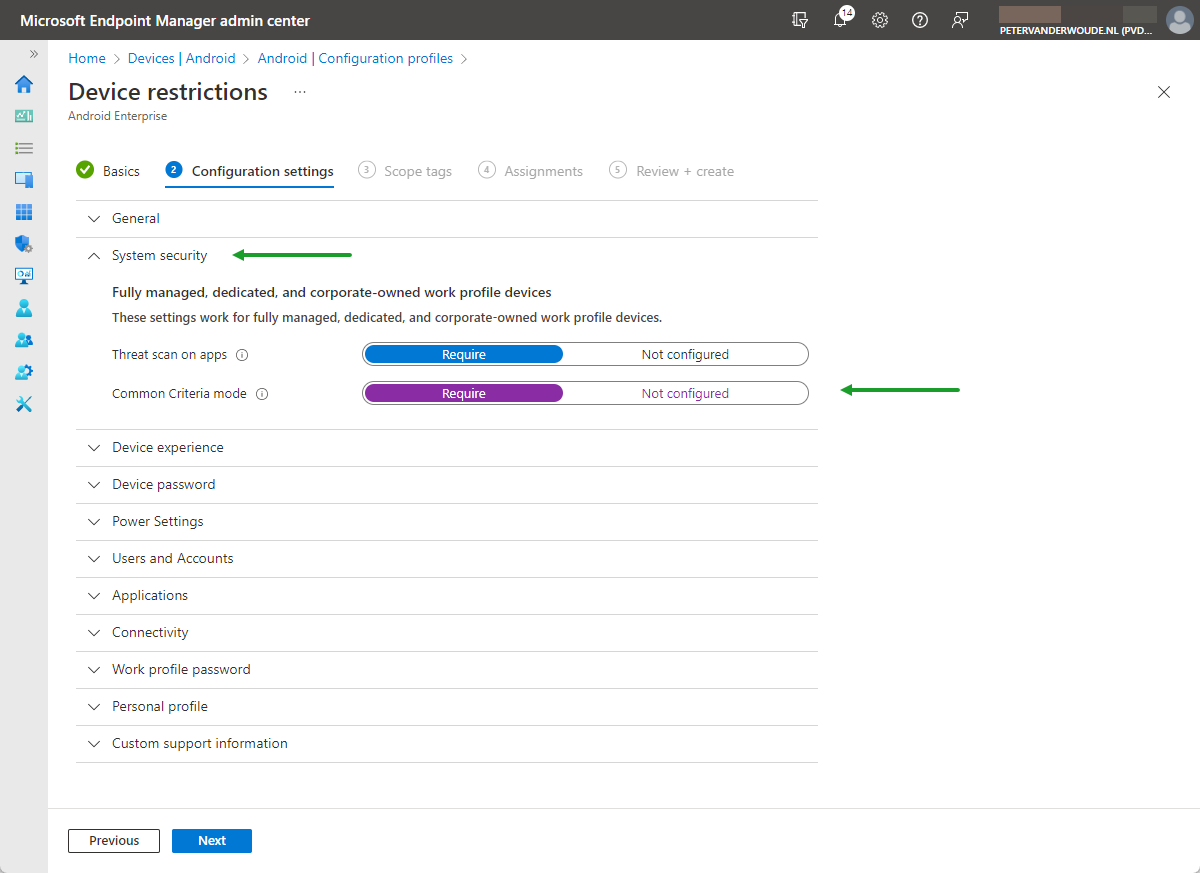This screenshot has height=873, width=1200.
Task: Click the Require segment for Common Criteria mode
Action: point(463,392)
